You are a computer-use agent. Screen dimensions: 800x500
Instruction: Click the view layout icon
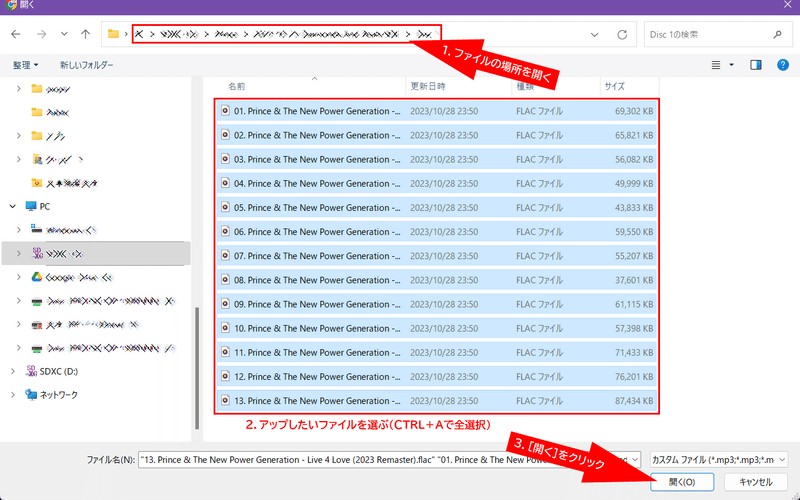(x=716, y=65)
